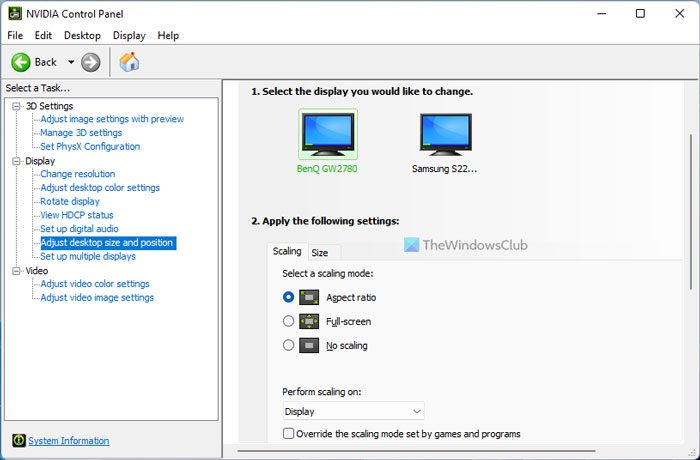Open the Display menu
This screenshot has width=700, height=460.
(x=129, y=36)
